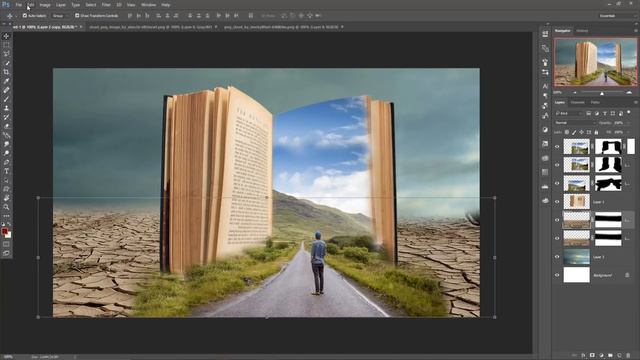Click the Navigator zoom slider handle
The width and height of the screenshot is (640, 360).
(x=602, y=93)
